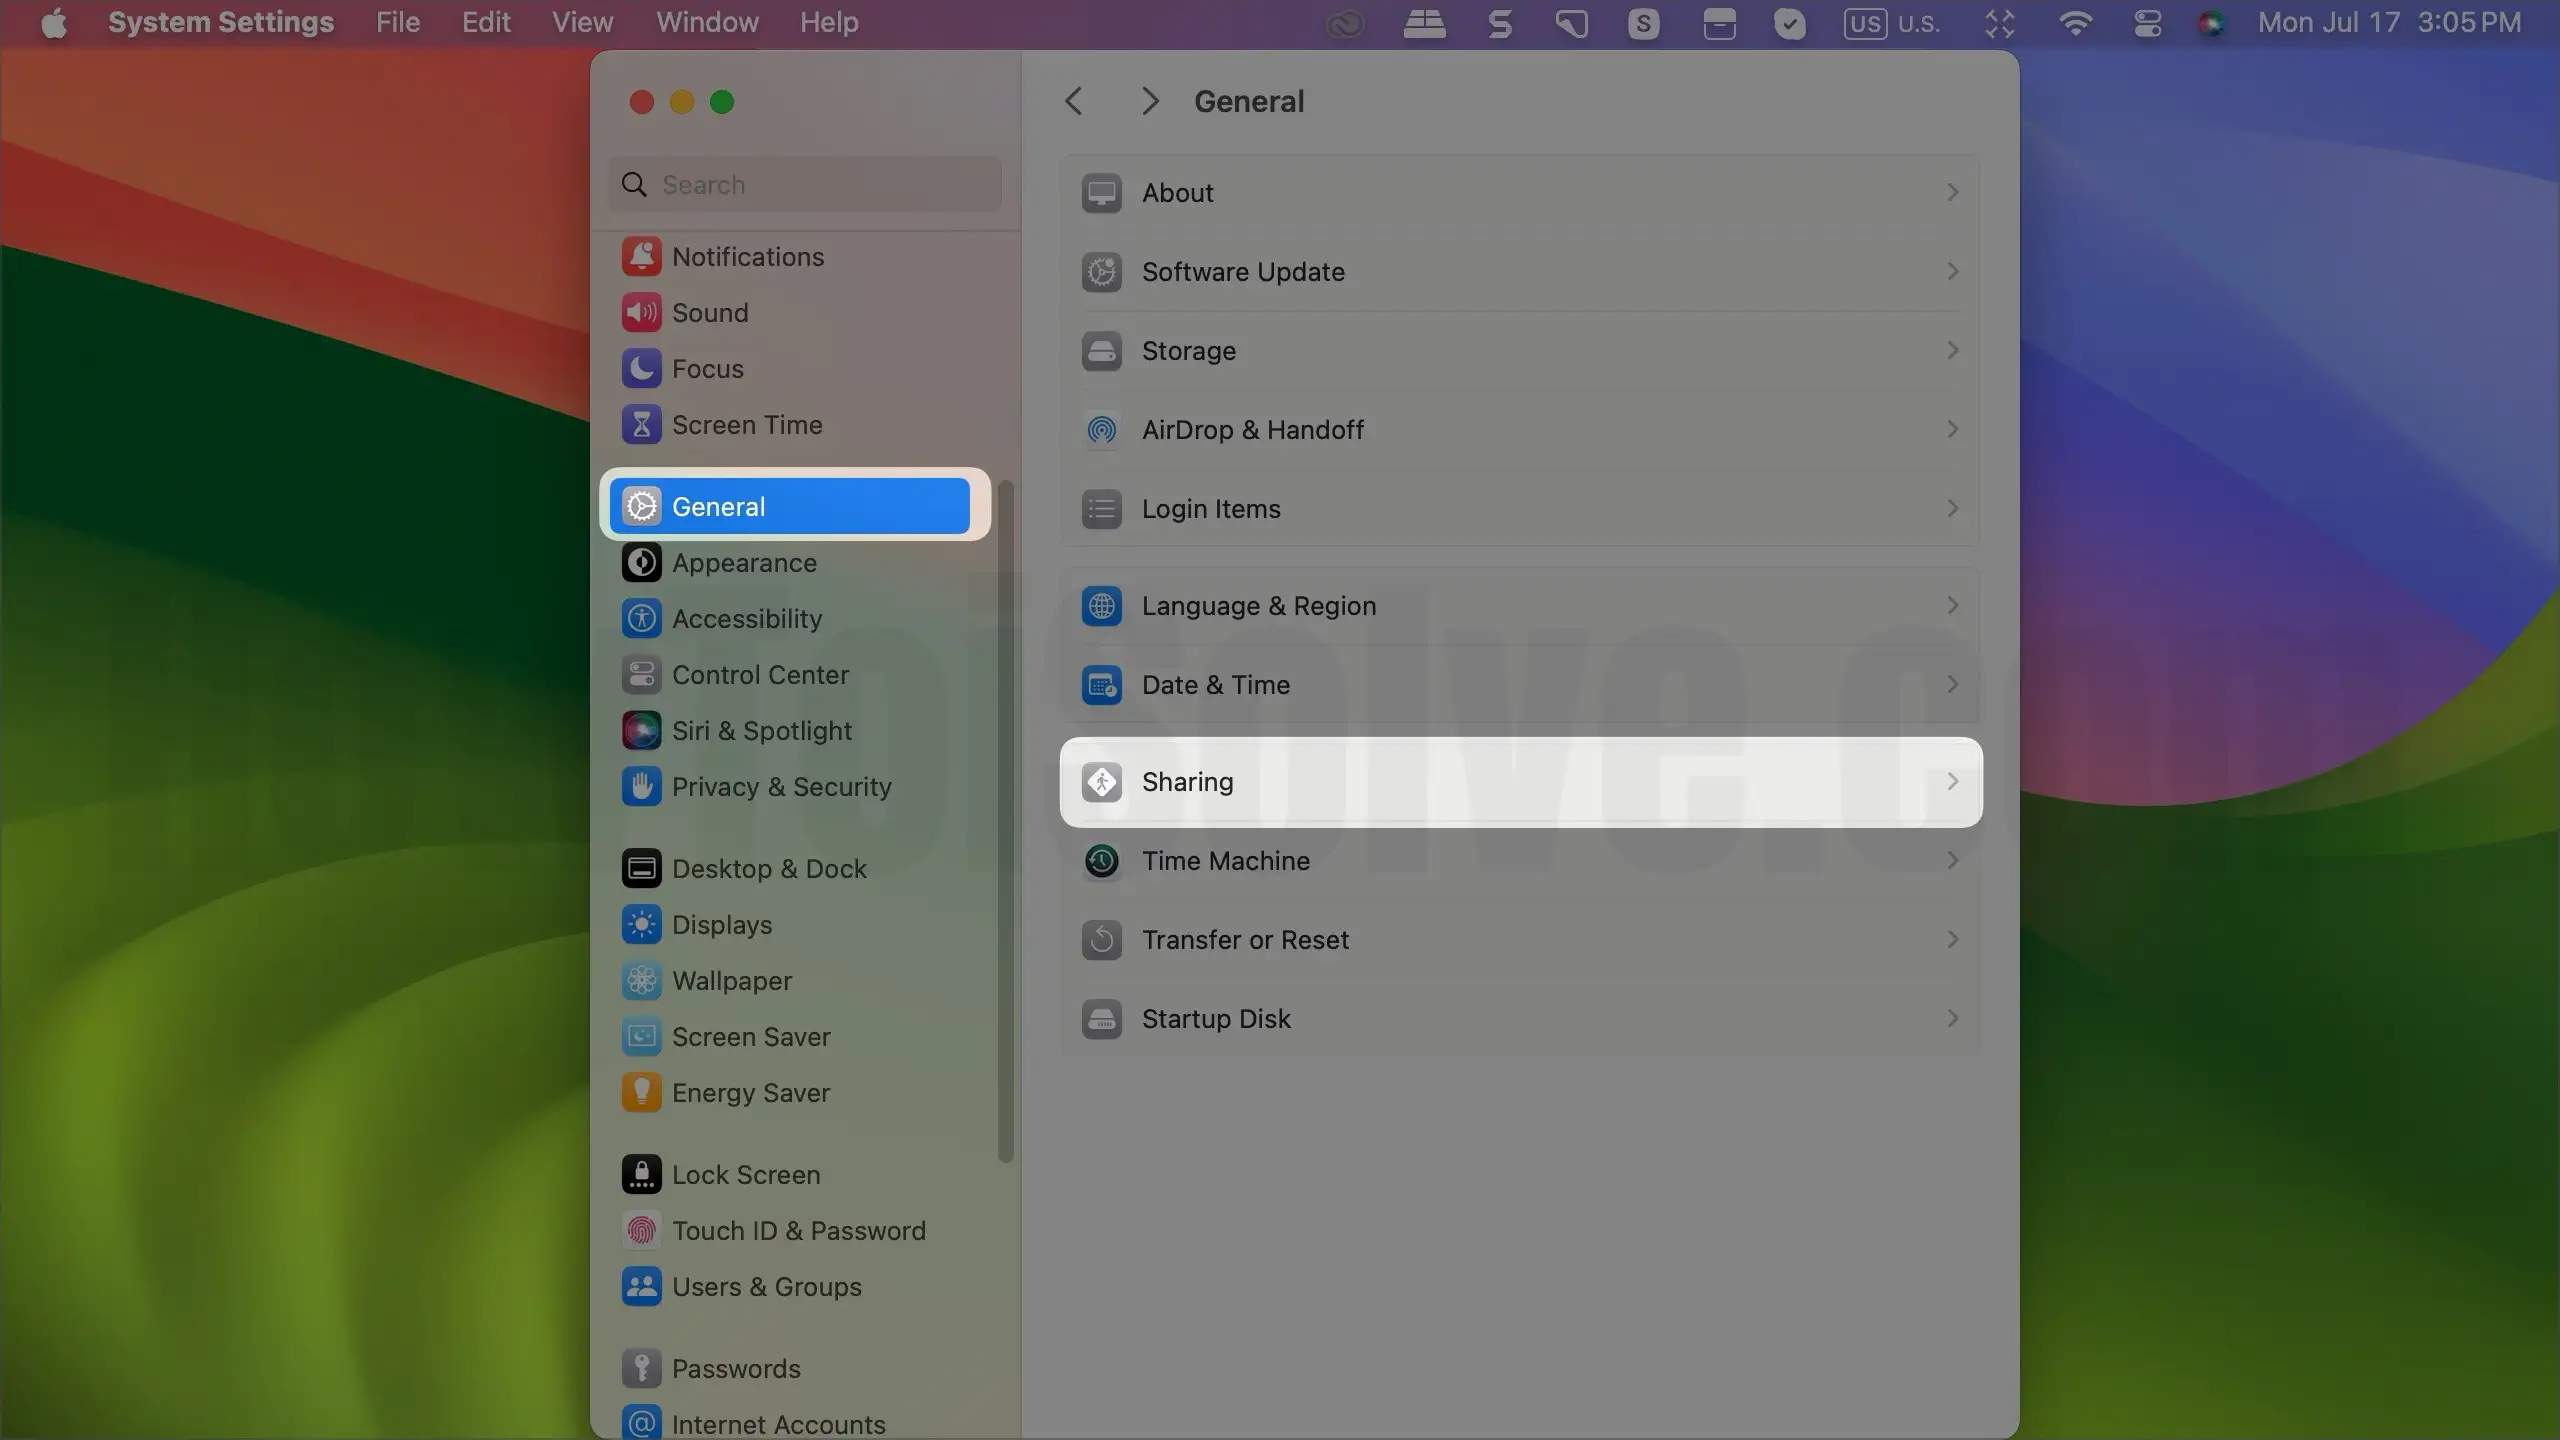This screenshot has width=2560, height=1440.
Task: Click the Language & Region globe icon
Action: [1102, 606]
